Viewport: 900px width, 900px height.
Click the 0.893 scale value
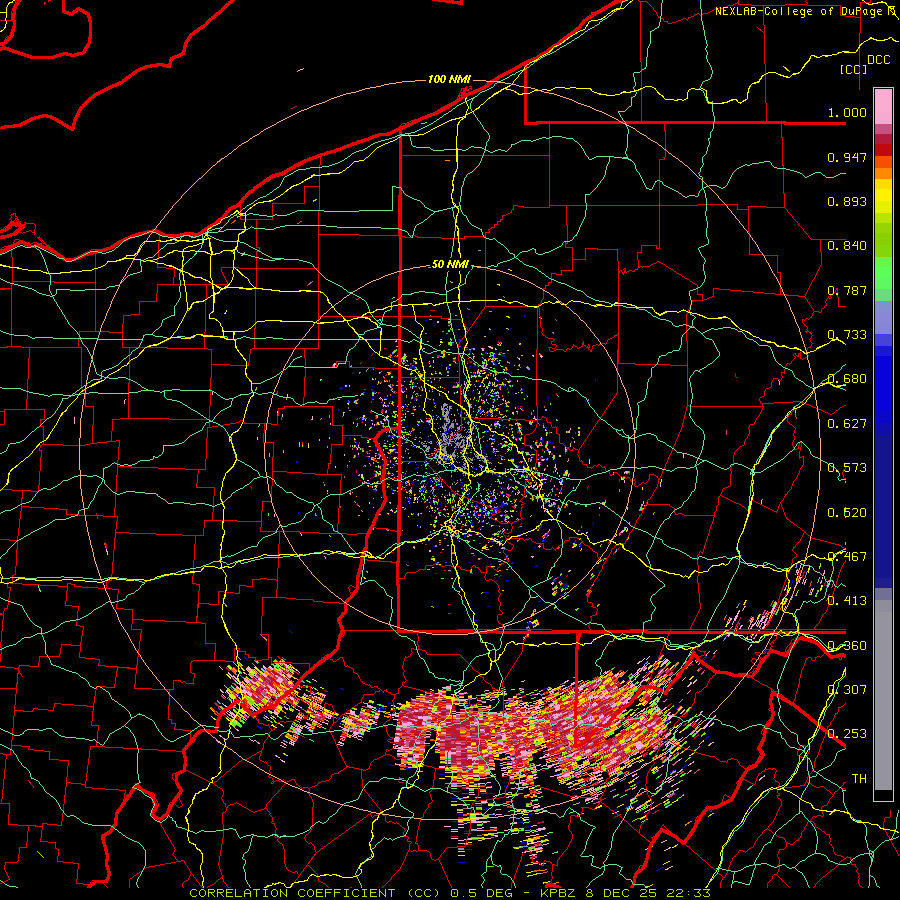[x=847, y=201]
